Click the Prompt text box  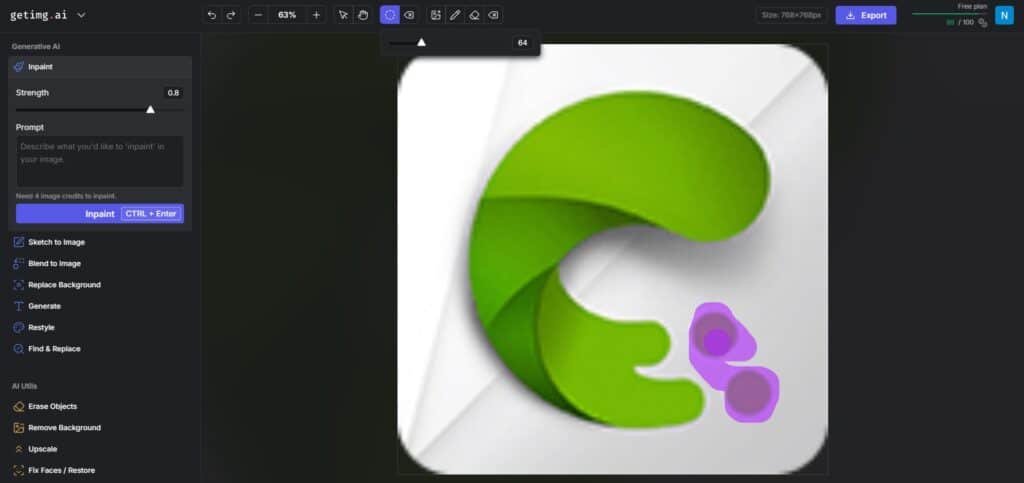(x=99, y=161)
